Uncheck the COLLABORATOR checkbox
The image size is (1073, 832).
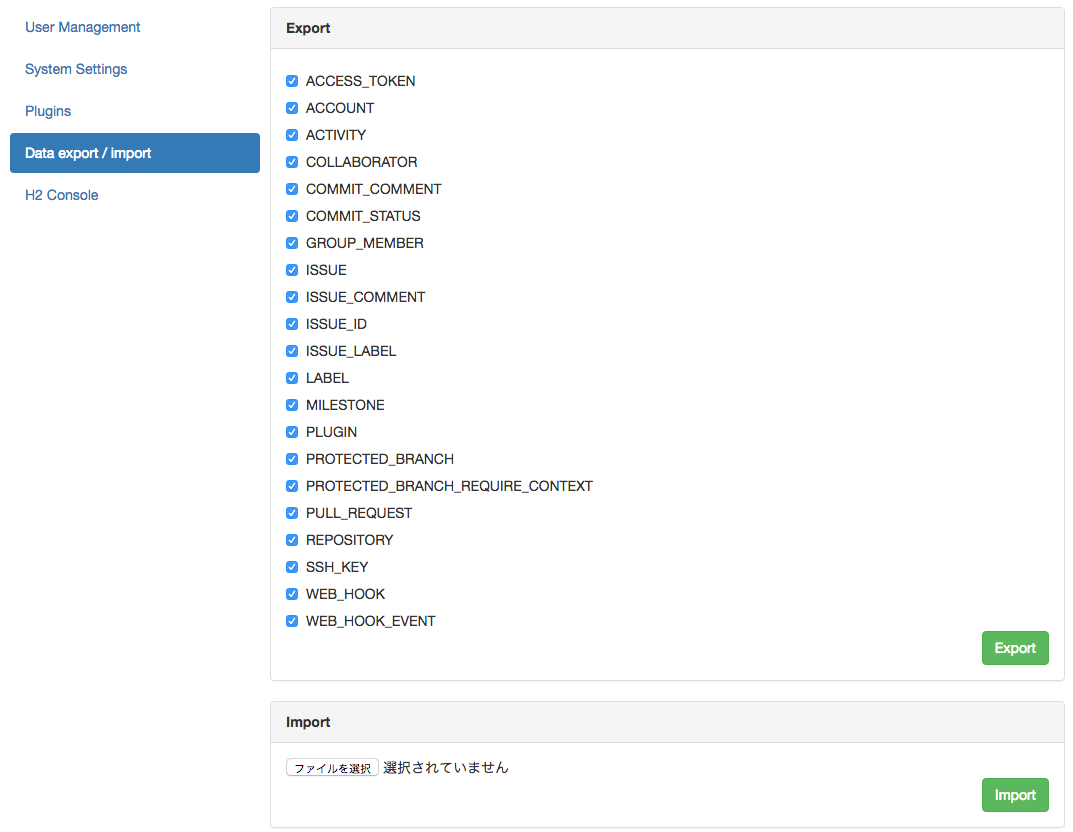pos(291,161)
